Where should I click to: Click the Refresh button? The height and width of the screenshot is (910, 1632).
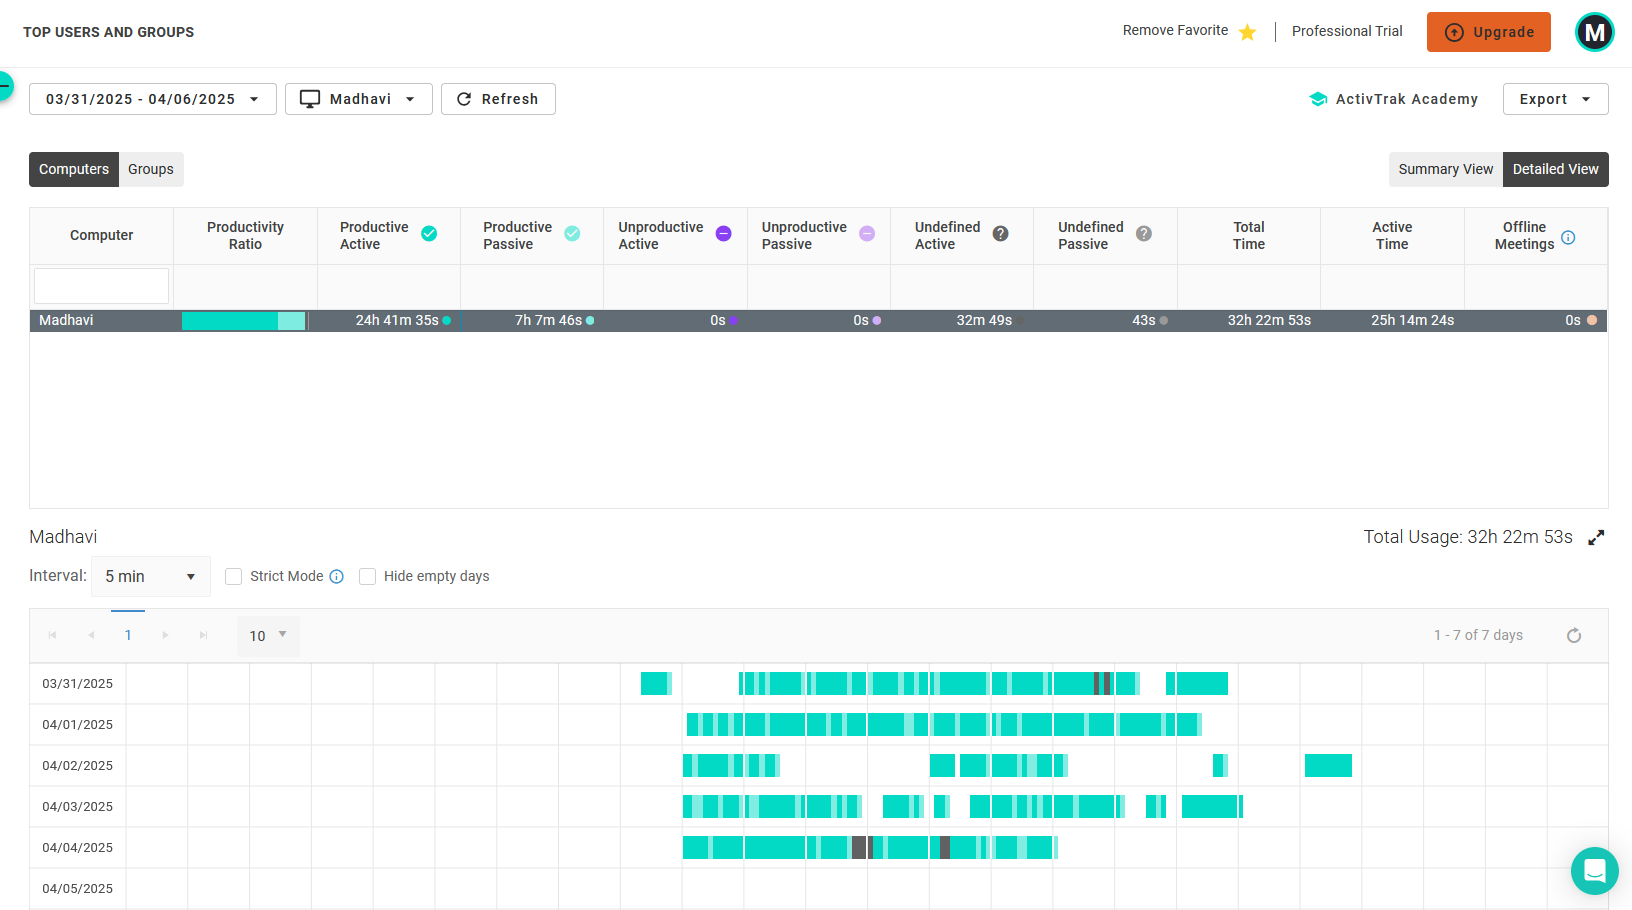[x=498, y=99]
